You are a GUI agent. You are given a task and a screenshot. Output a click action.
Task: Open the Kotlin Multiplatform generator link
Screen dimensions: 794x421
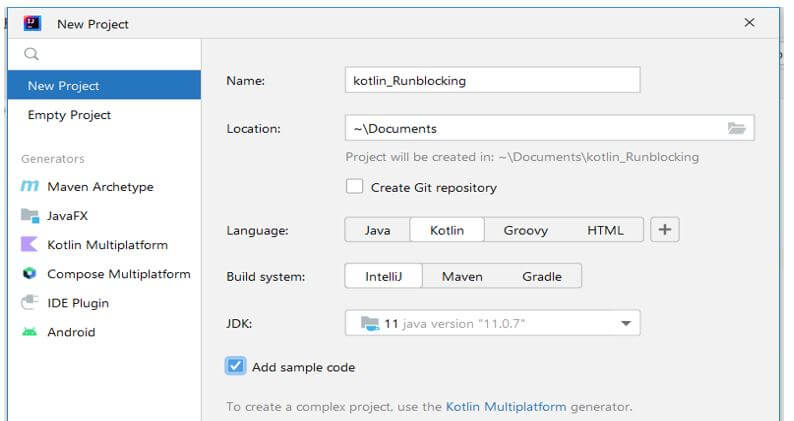506,406
